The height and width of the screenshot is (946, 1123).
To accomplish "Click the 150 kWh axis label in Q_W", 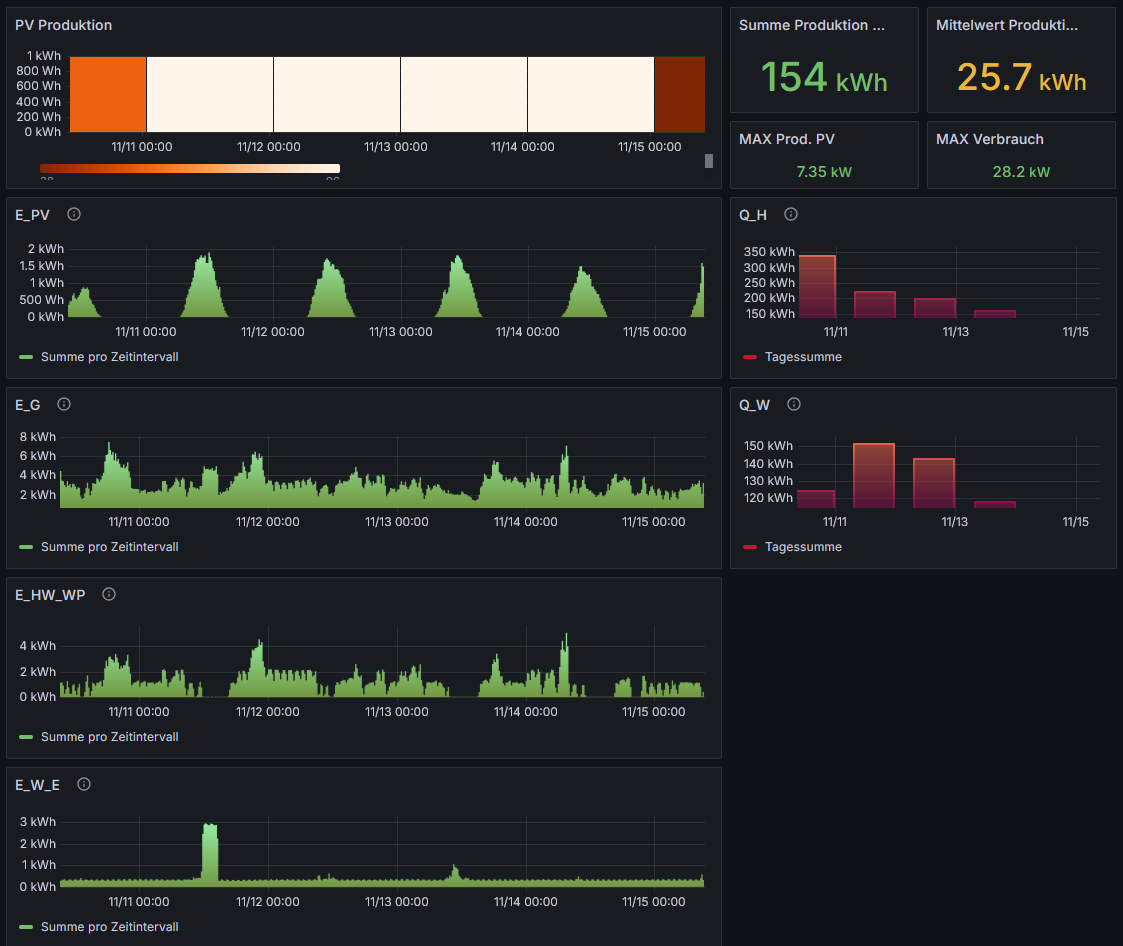I will pyautogui.click(x=768, y=445).
